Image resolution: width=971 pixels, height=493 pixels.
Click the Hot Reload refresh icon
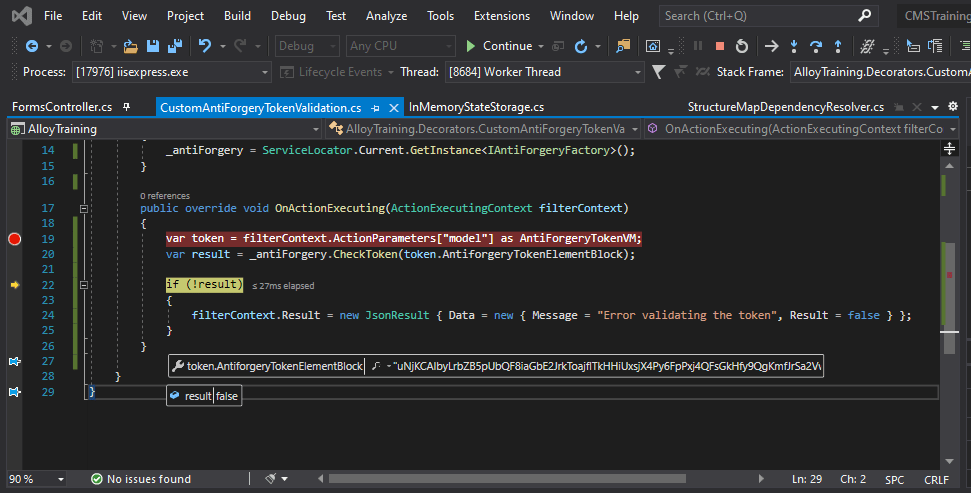(581, 46)
